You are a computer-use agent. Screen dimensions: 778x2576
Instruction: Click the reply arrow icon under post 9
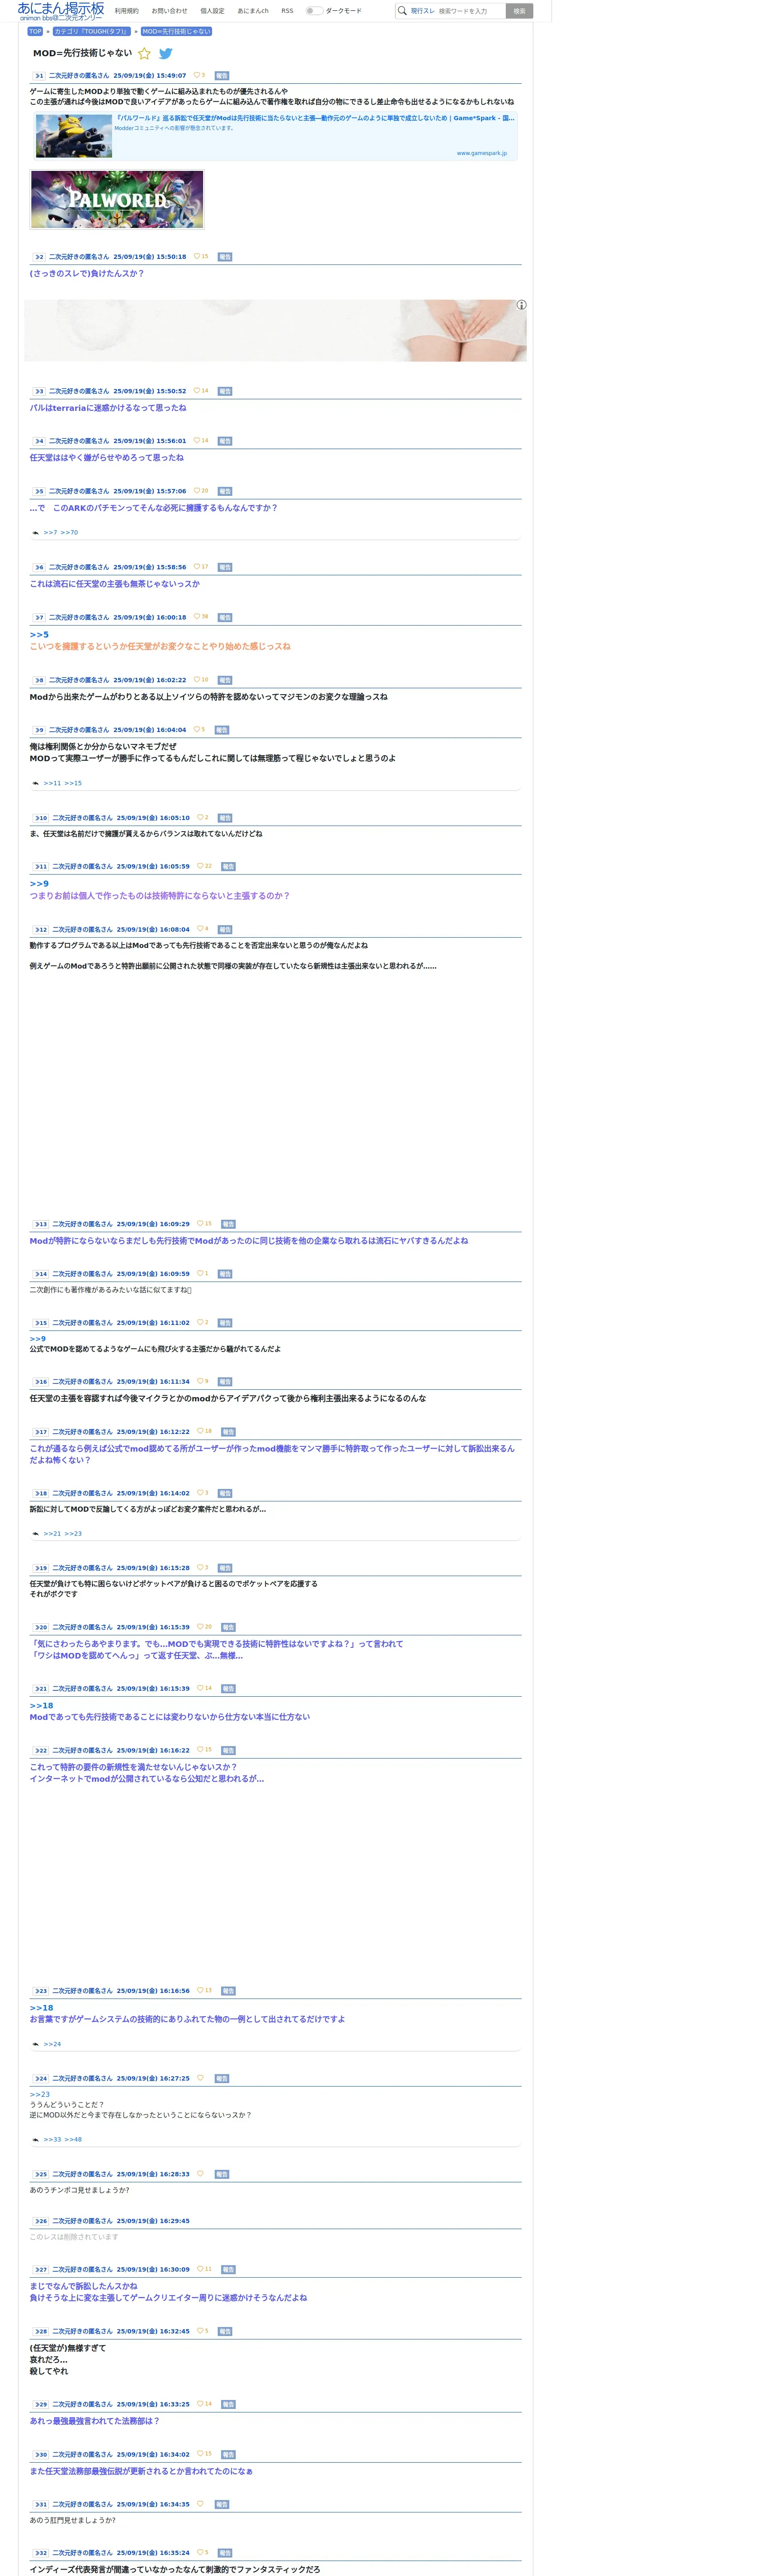coord(35,783)
